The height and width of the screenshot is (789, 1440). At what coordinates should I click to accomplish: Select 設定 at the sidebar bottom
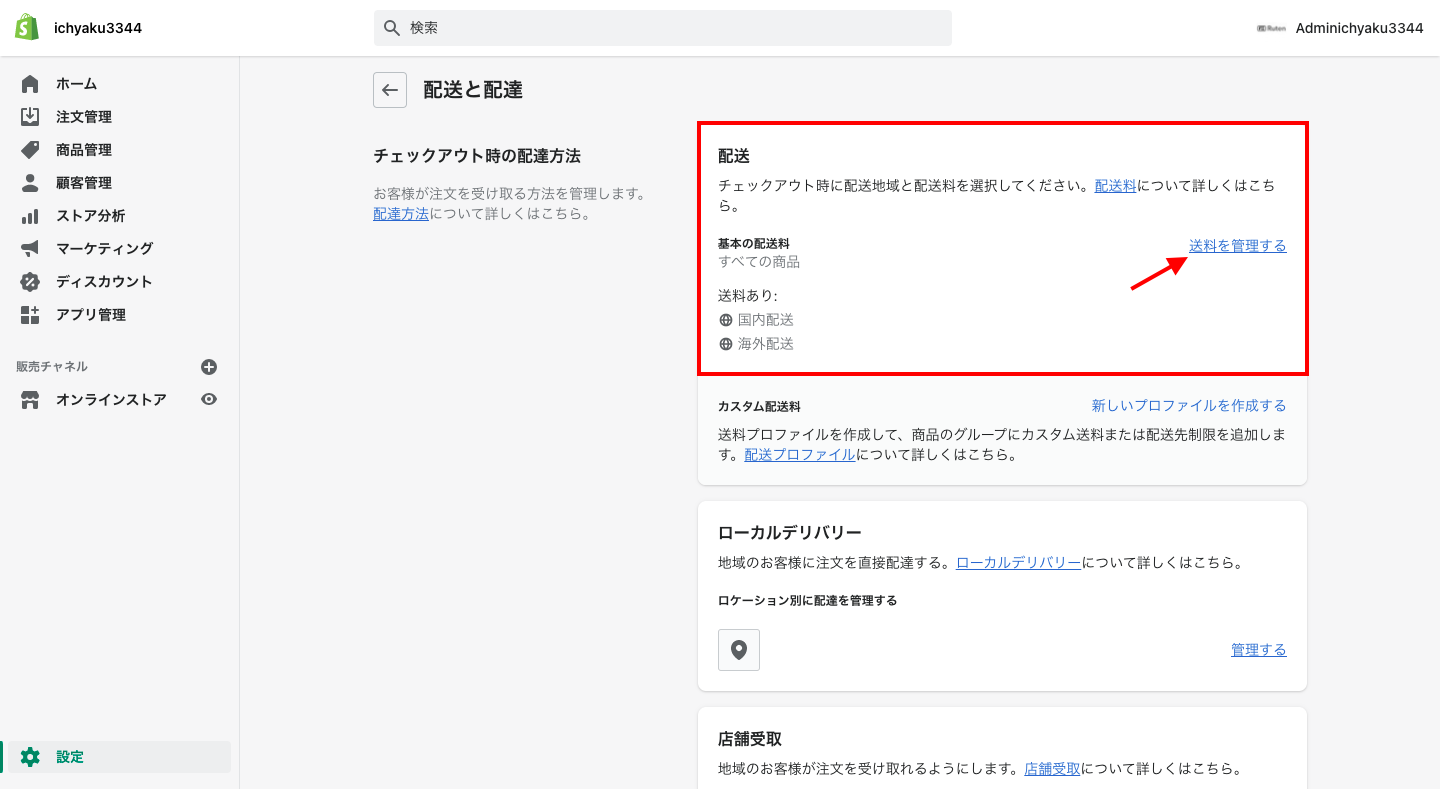117,757
